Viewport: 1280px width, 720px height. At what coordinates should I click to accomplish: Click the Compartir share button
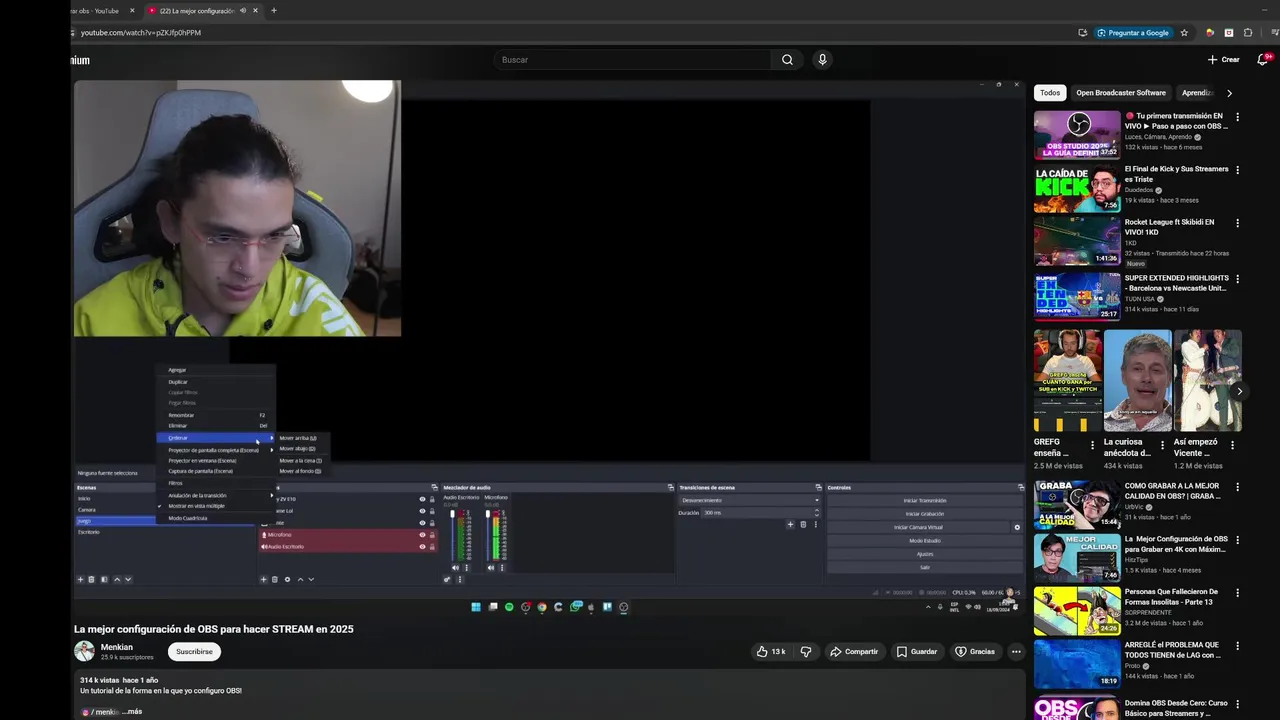[x=854, y=651]
